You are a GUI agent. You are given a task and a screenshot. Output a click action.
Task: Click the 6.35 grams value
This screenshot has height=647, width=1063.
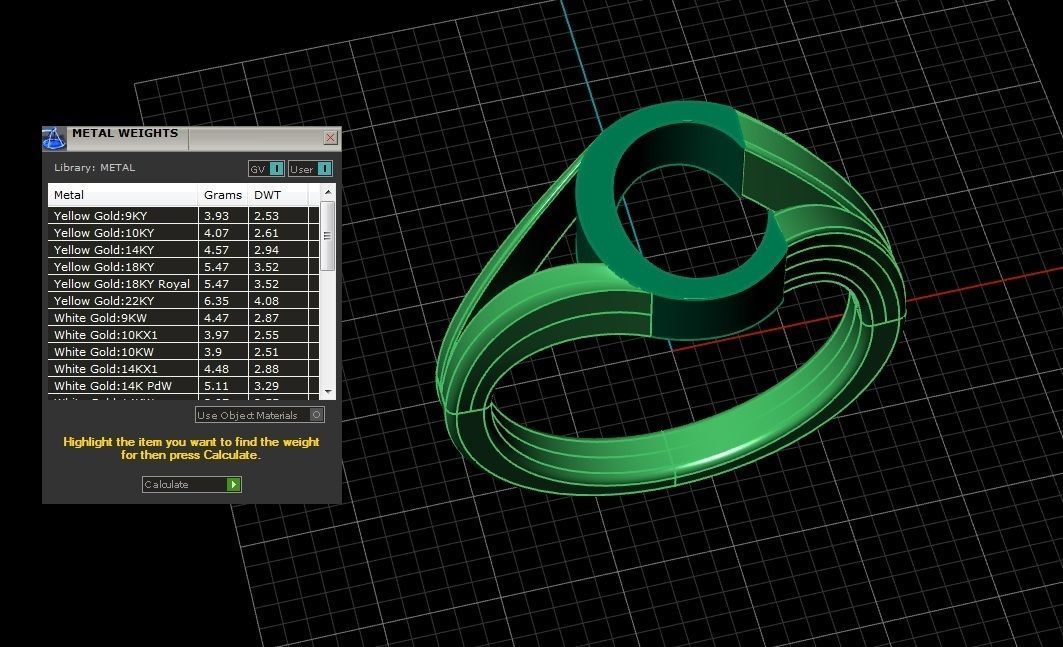point(216,300)
